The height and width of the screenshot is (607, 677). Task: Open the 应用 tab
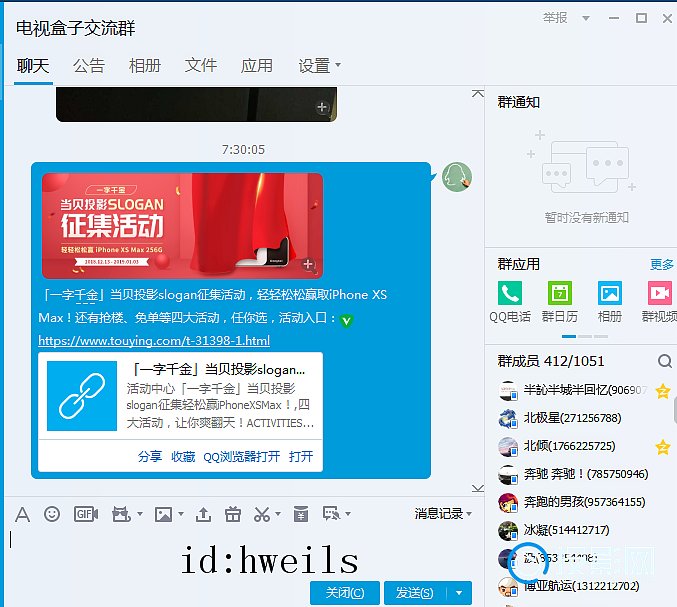257,66
